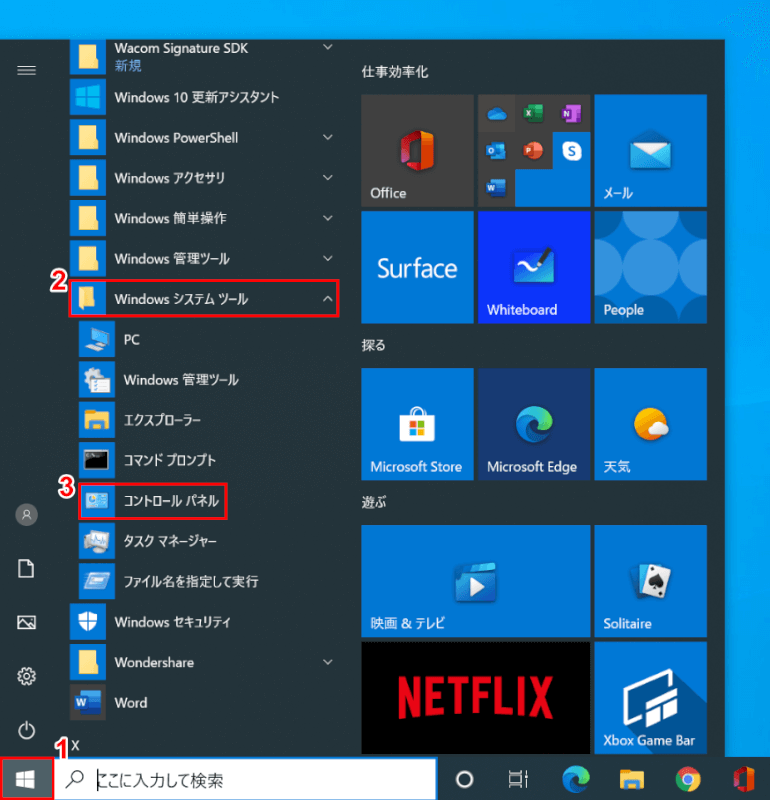Click the 遊ぶ group header
The width and height of the screenshot is (770, 800).
tap(374, 503)
